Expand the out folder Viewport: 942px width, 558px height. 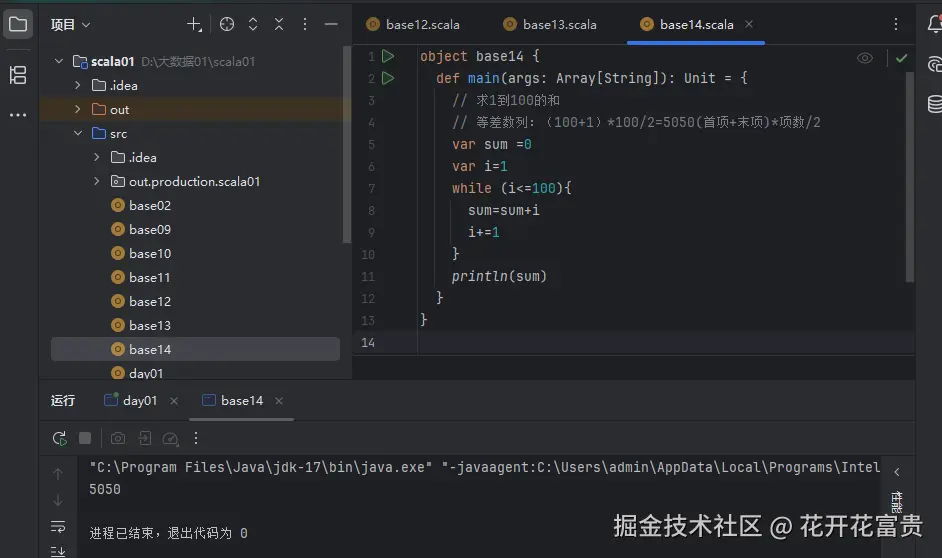coord(77,109)
